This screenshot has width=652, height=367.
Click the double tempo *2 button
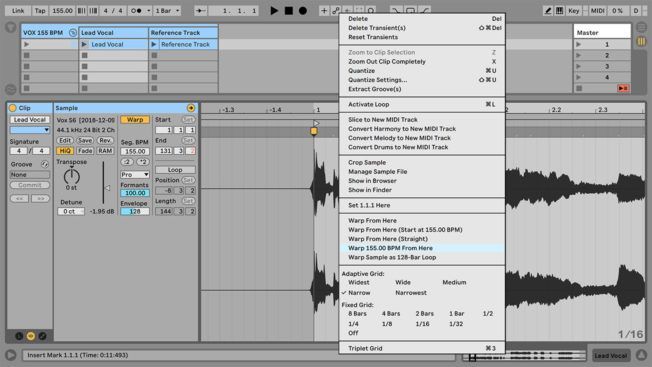(x=143, y=162)
